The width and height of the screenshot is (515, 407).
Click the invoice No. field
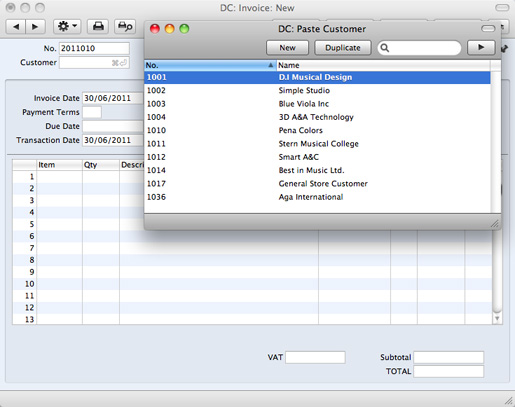[x=94, y=48]
